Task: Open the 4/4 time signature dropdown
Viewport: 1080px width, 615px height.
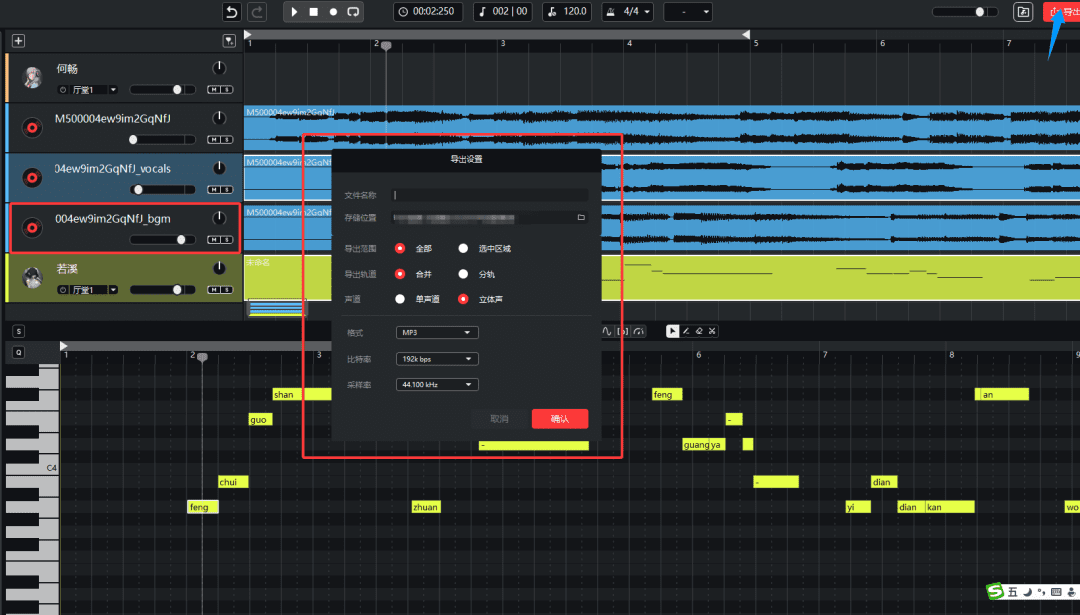Action: click(x=627, y=12)
